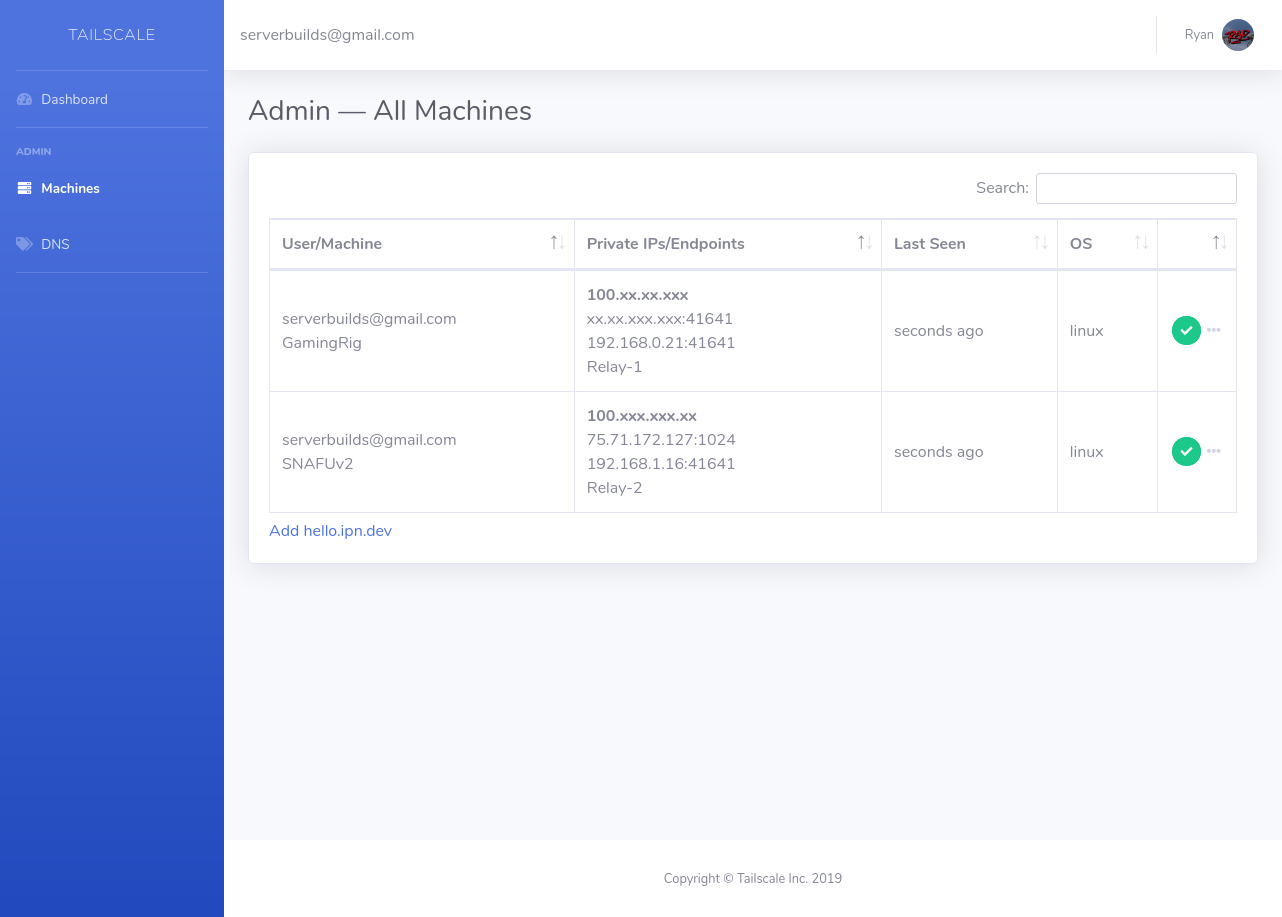Click the green checkmark for SNAFUv2

pyautogui.click(x=1186, y=451)
